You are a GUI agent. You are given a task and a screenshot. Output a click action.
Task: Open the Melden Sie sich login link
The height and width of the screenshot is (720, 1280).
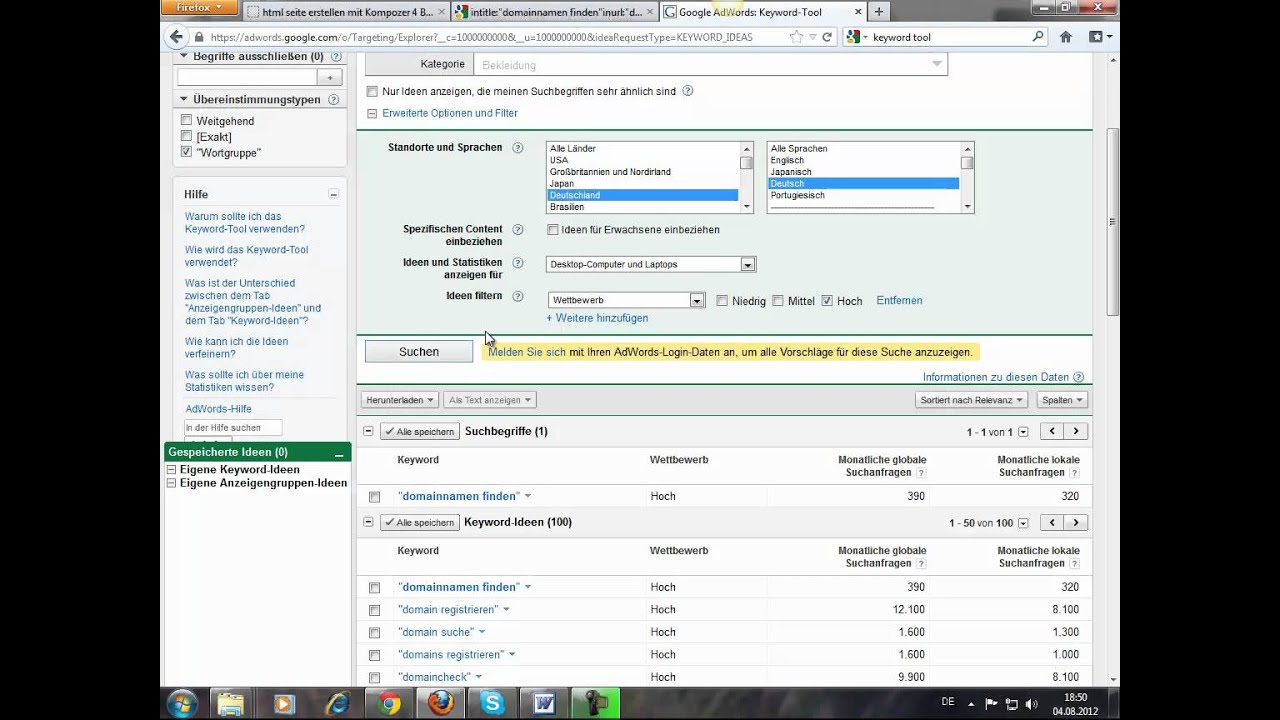point(527,352)
